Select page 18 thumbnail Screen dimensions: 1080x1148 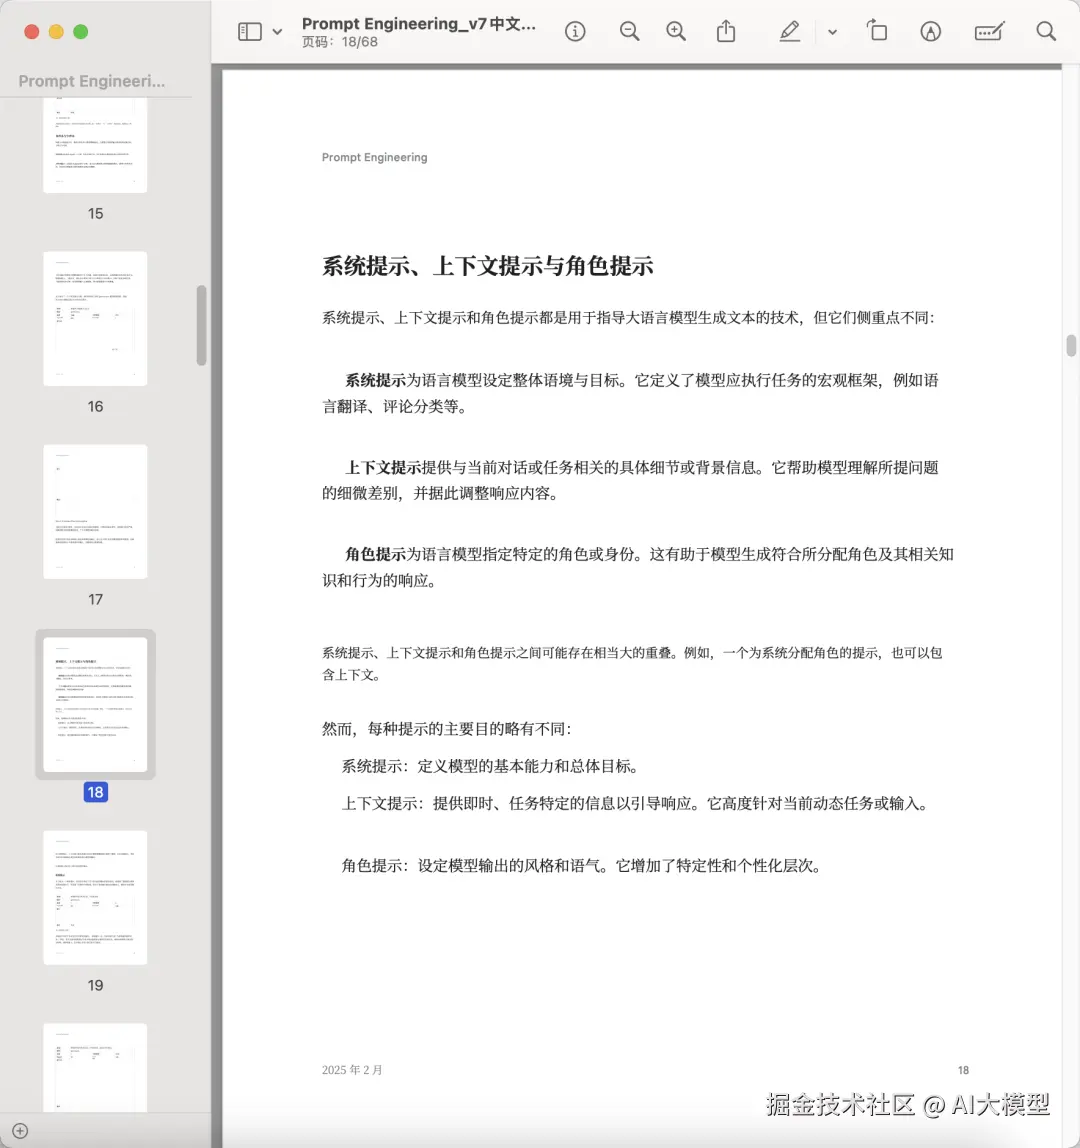pos(95,704)
